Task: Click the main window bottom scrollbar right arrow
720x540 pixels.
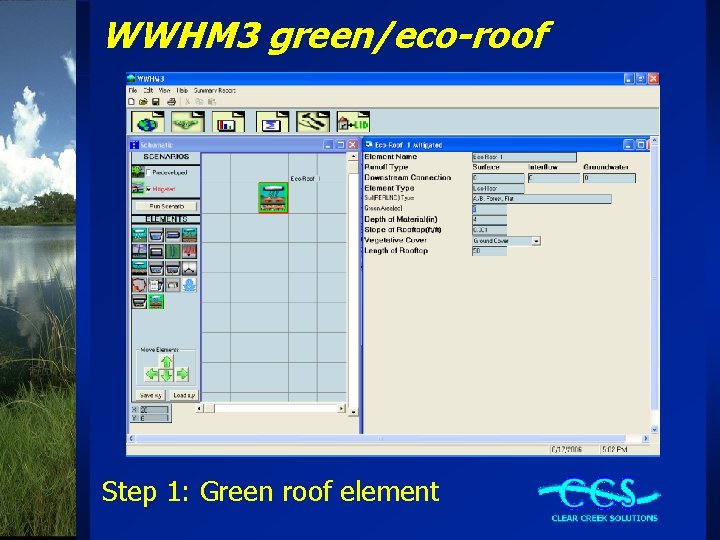Action: pyautogui.click(x=646, y=439)
